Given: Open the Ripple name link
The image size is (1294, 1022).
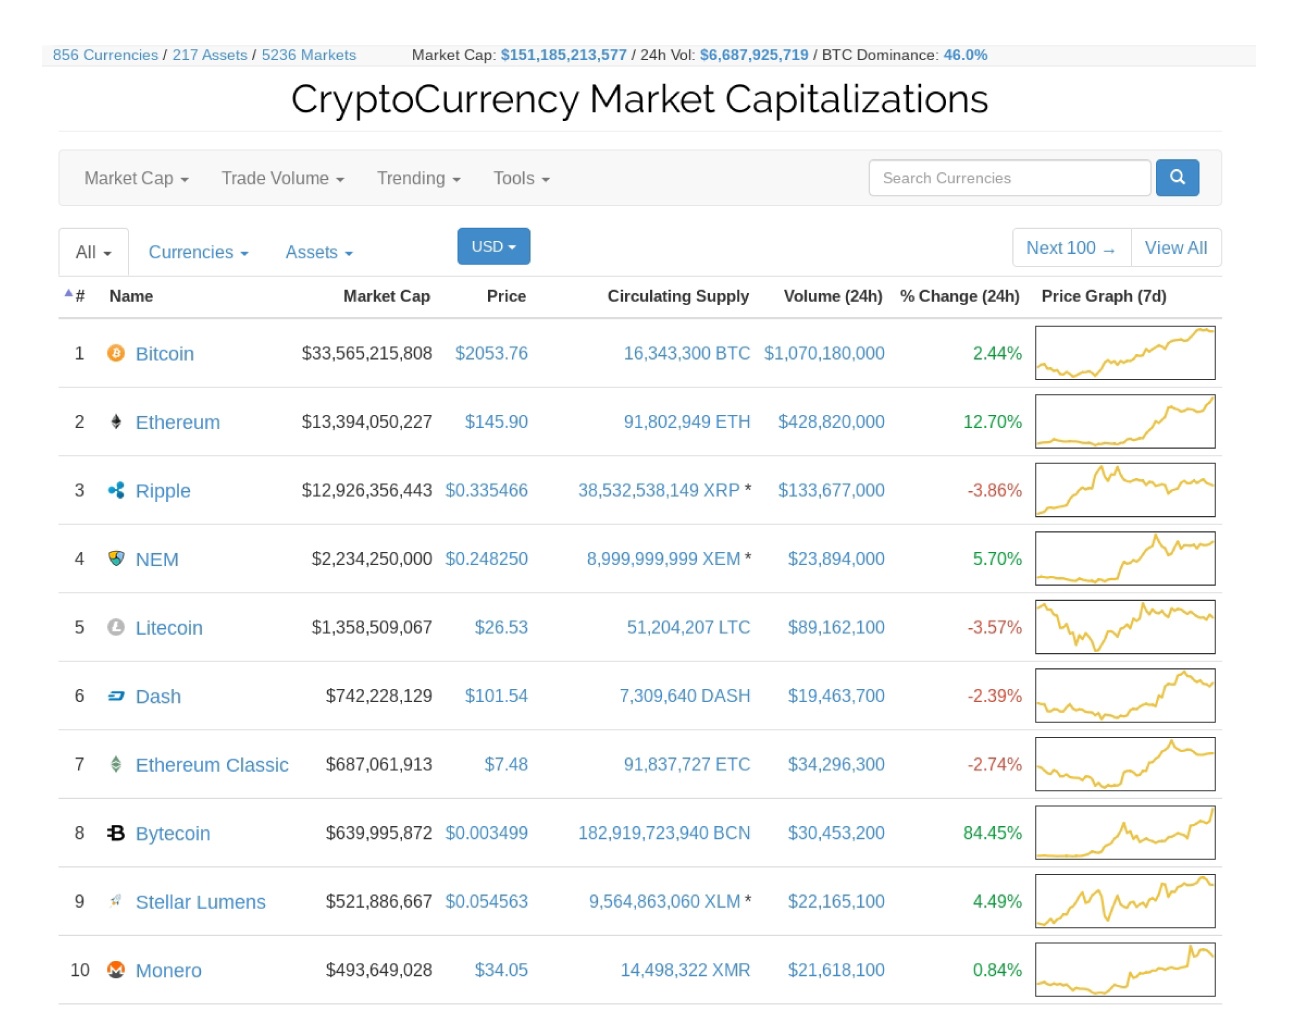Looking at the screenshot, I should pyautogui.click(x=163, y=491).
